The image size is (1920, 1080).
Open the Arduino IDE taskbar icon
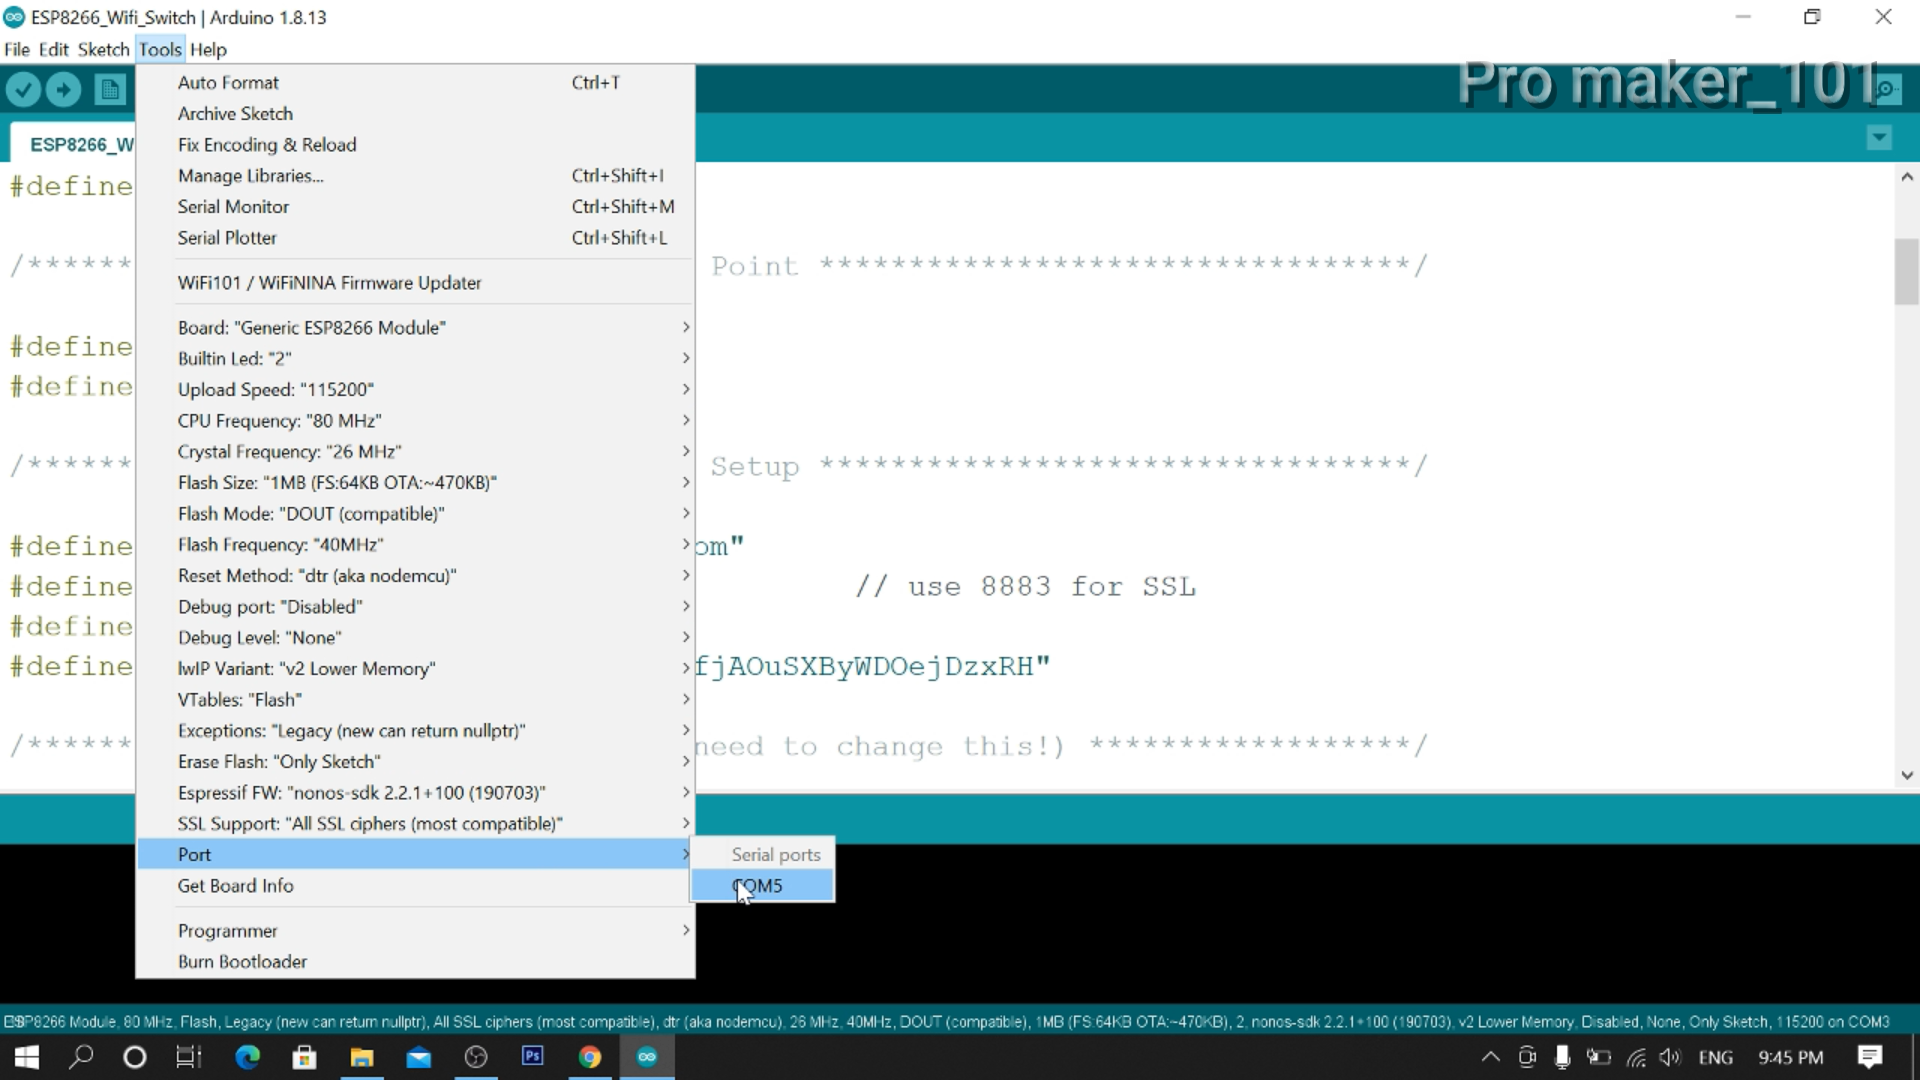click(647, 1057)
